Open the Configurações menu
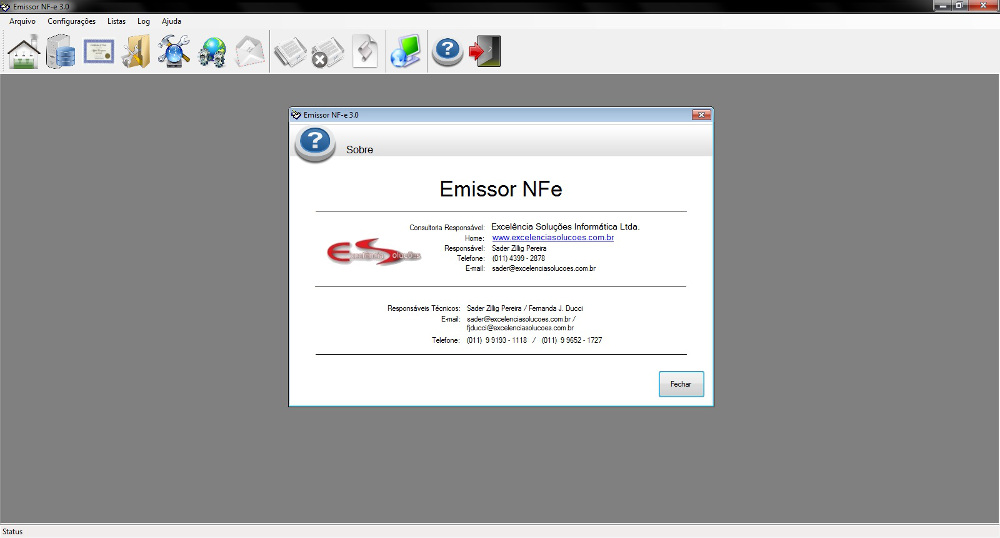This screenshot has height=538, width=1000. tap(72, 21)
